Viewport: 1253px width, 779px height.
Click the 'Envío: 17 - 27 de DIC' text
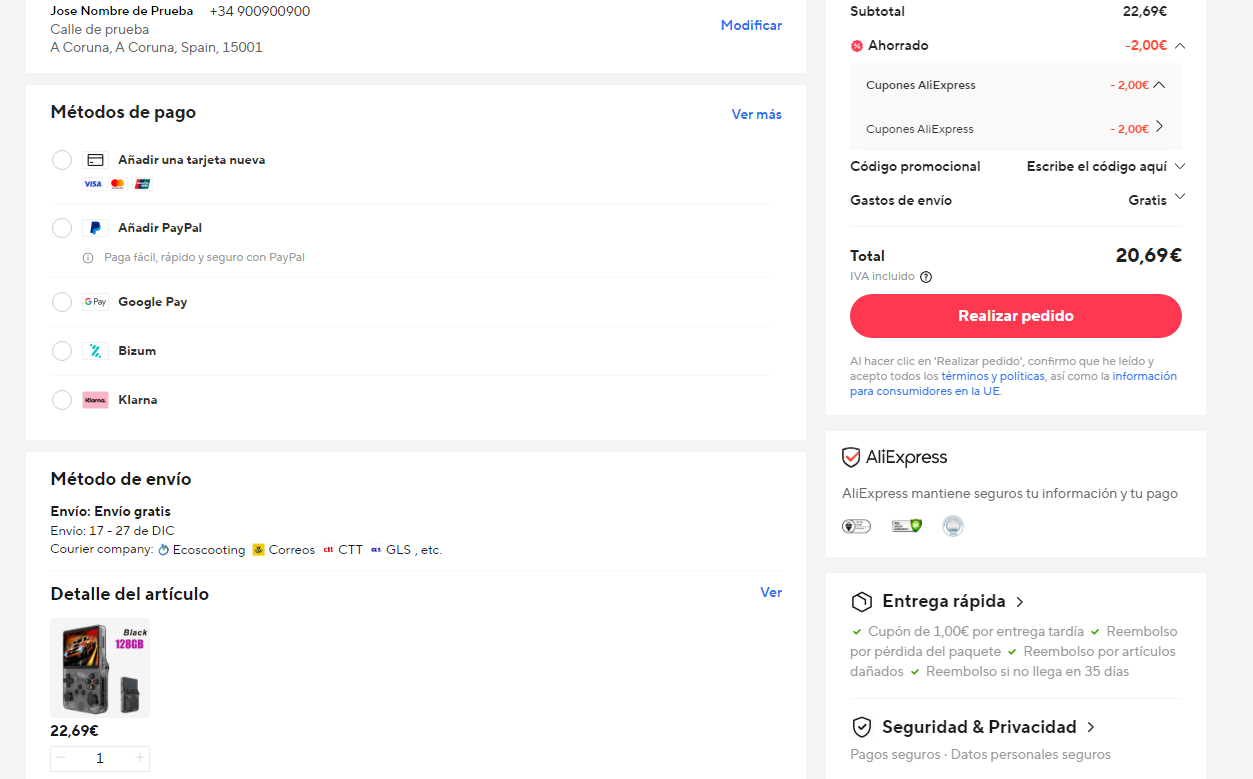click(112, 531)
